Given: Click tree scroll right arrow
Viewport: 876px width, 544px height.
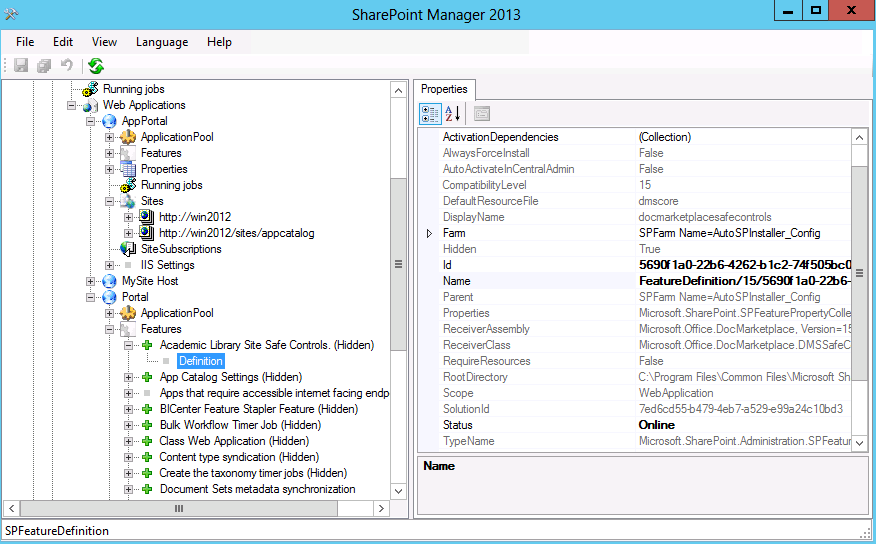Looking at the screenshot, I should tap(381, 508).
